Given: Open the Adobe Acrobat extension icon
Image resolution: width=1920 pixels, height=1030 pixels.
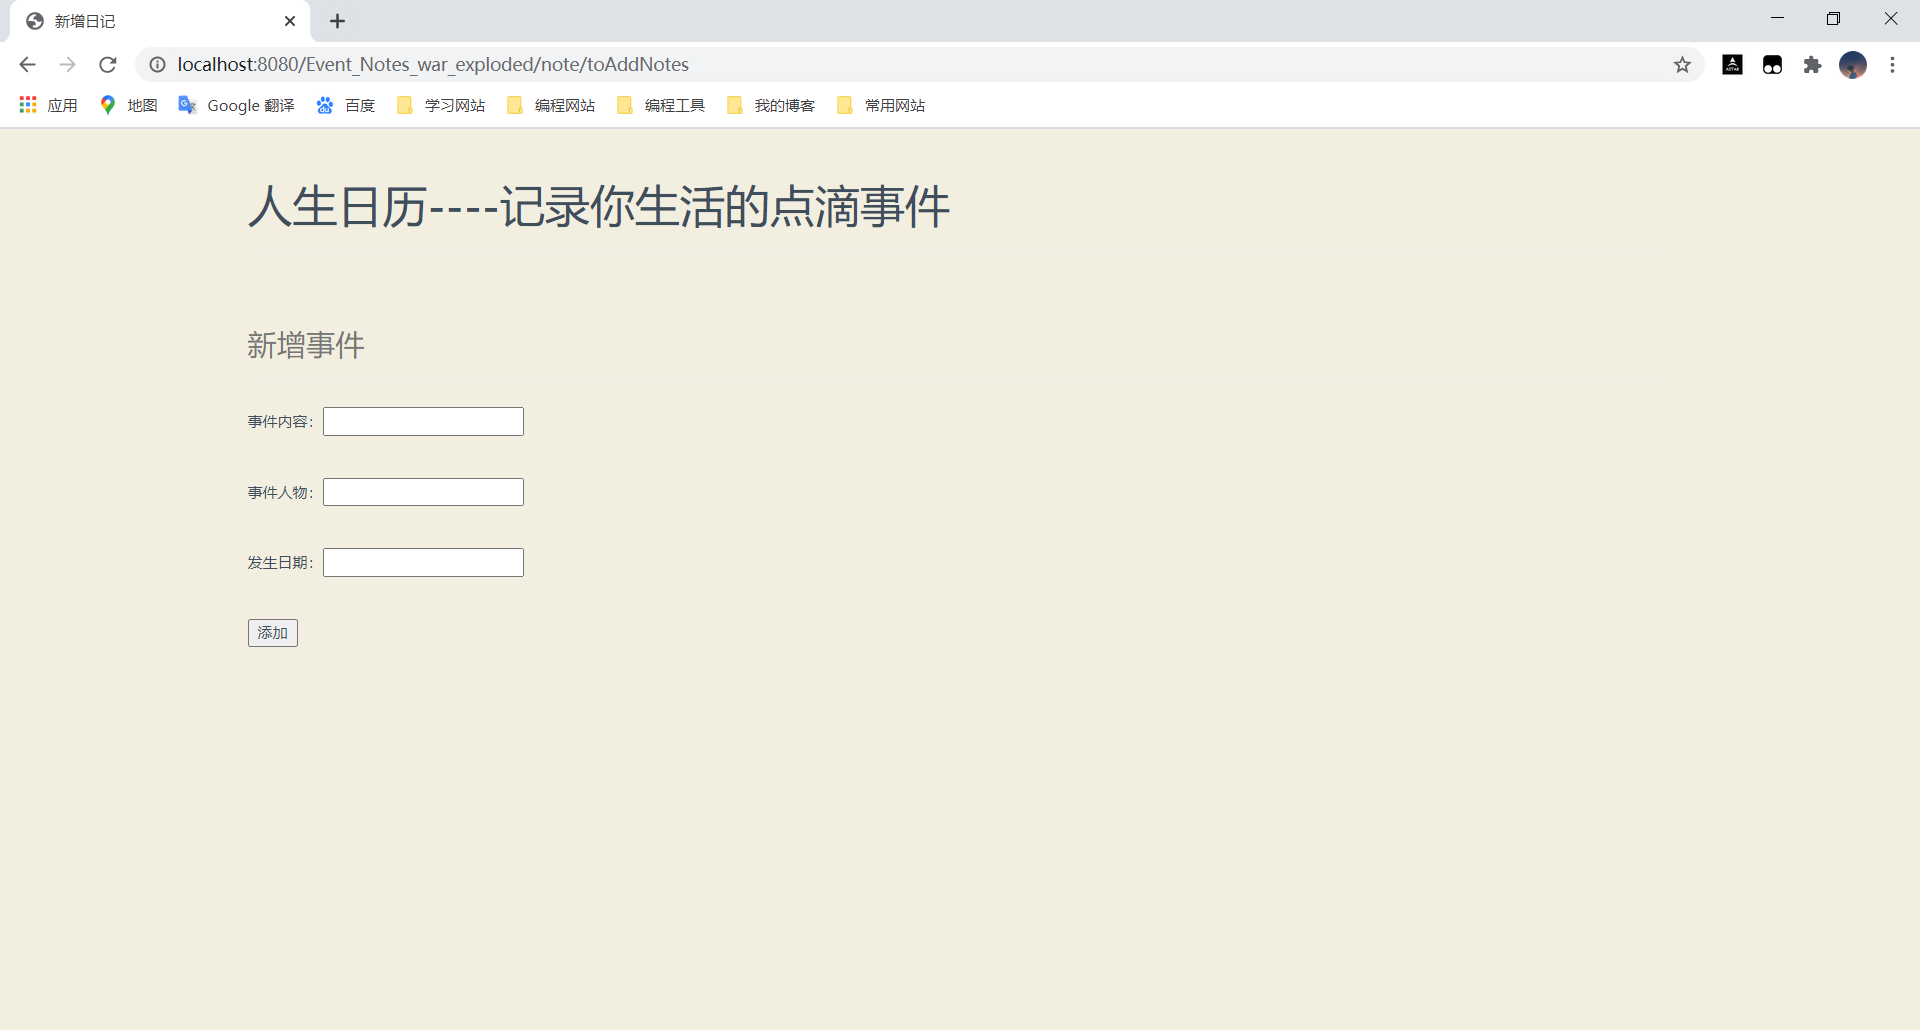Looking at the screenshot, I should pos(1733,65).
